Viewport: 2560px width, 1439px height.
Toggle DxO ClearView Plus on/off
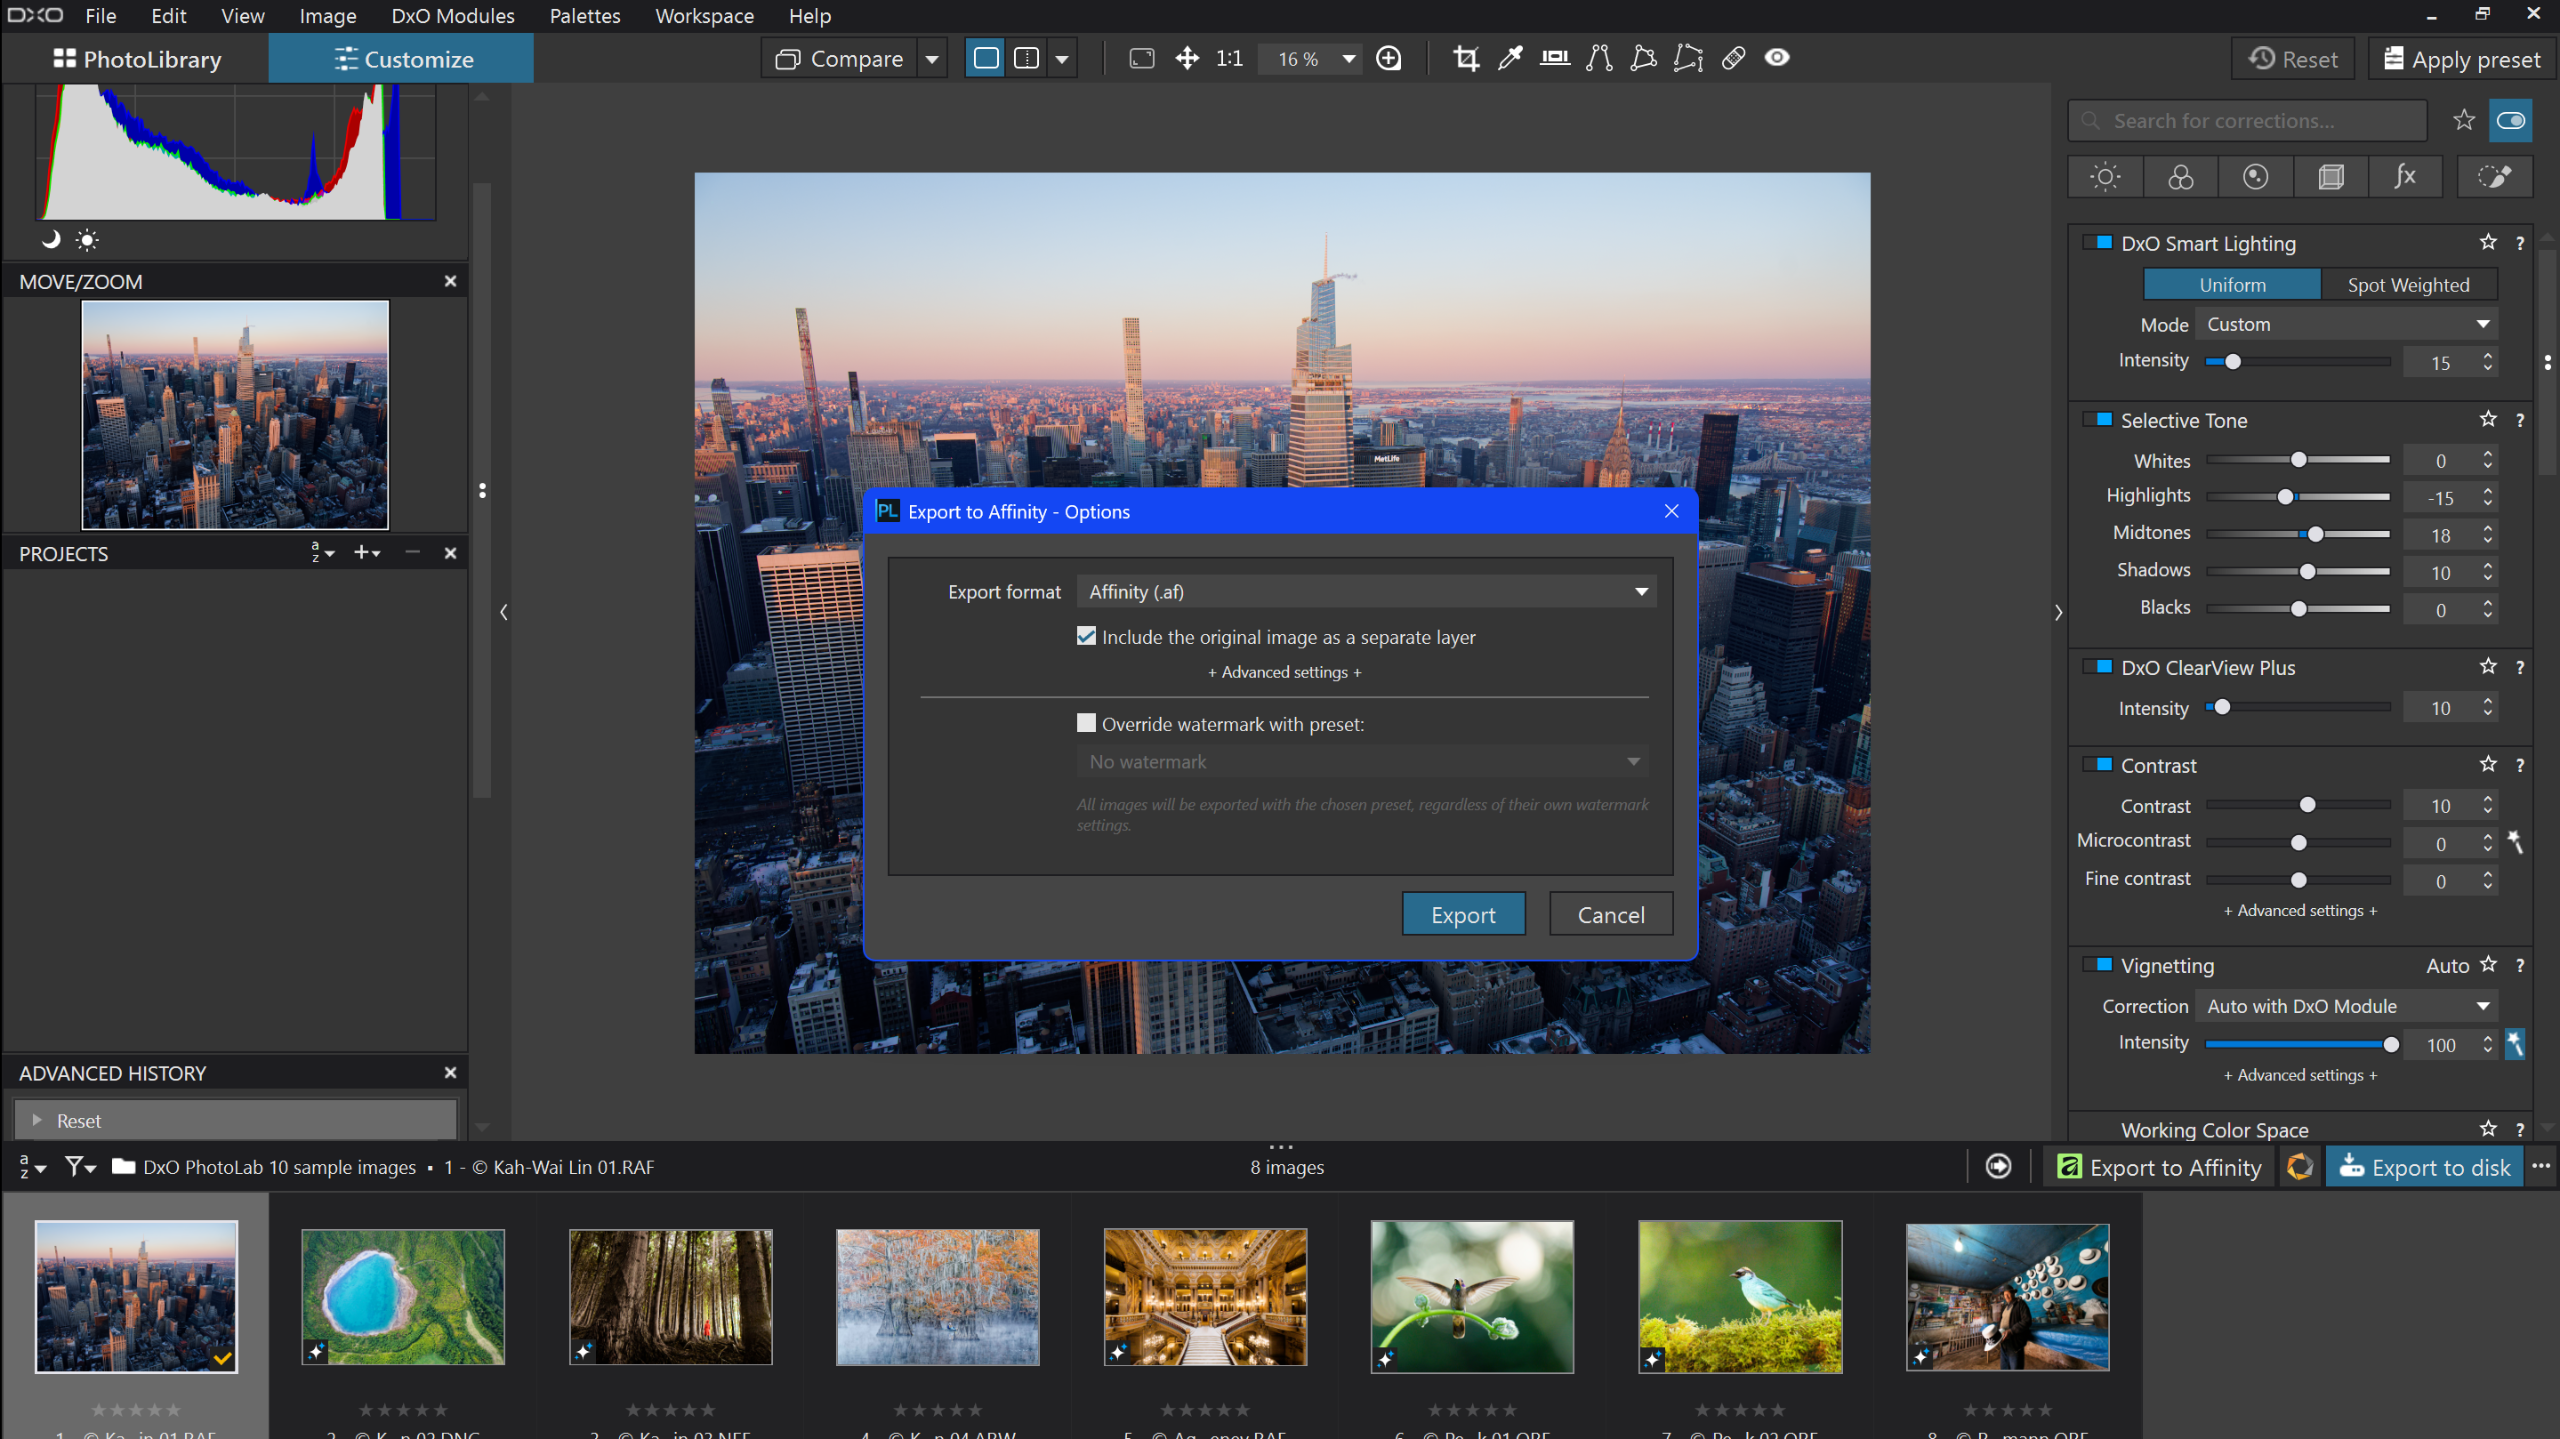click(2099, 667)
